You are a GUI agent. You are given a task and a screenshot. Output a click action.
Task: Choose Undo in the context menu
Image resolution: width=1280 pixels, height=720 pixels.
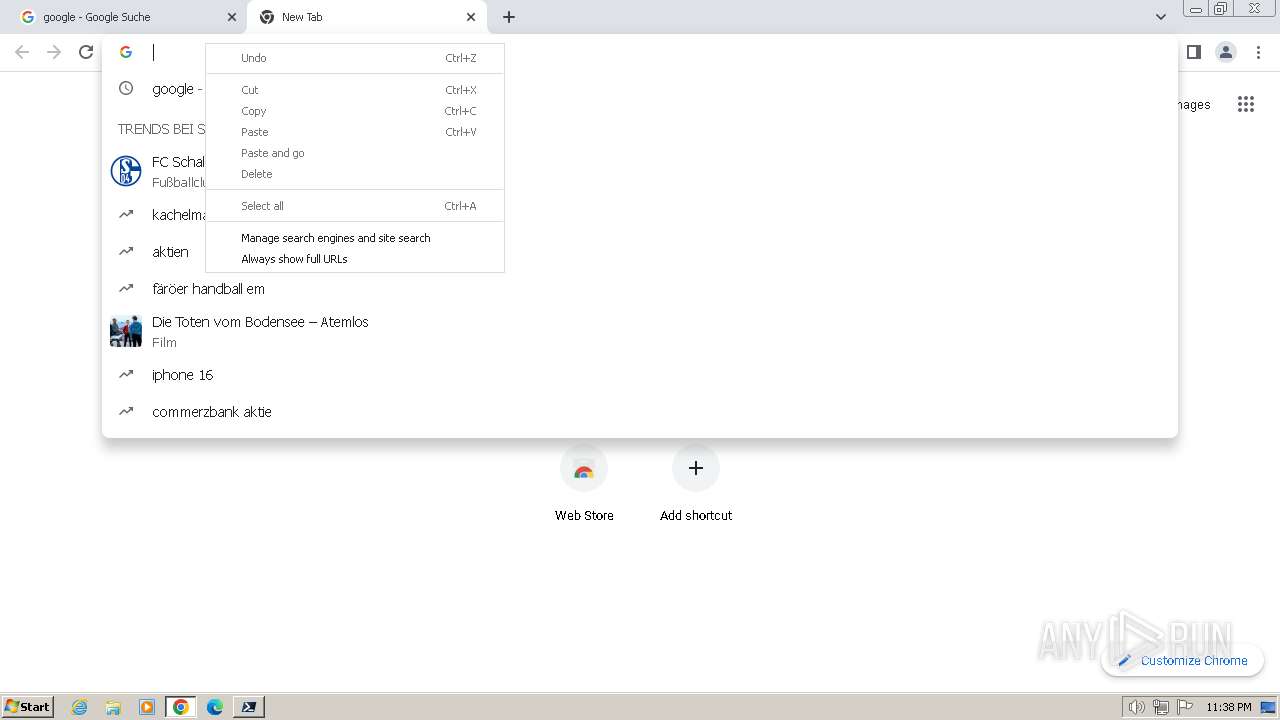355,58
